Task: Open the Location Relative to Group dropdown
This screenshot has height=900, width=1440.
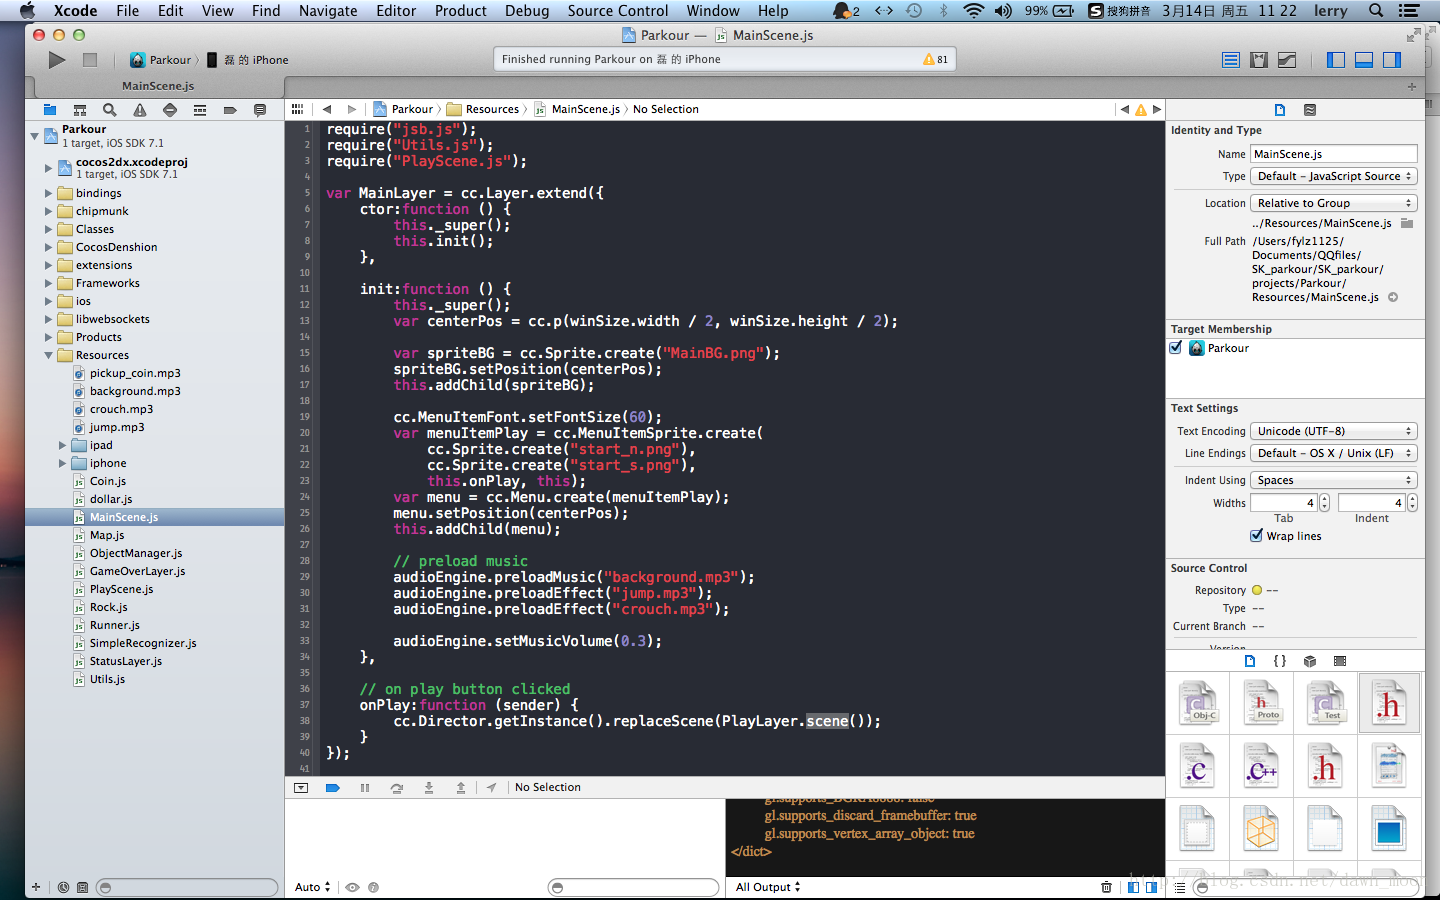Action: 1334,203
